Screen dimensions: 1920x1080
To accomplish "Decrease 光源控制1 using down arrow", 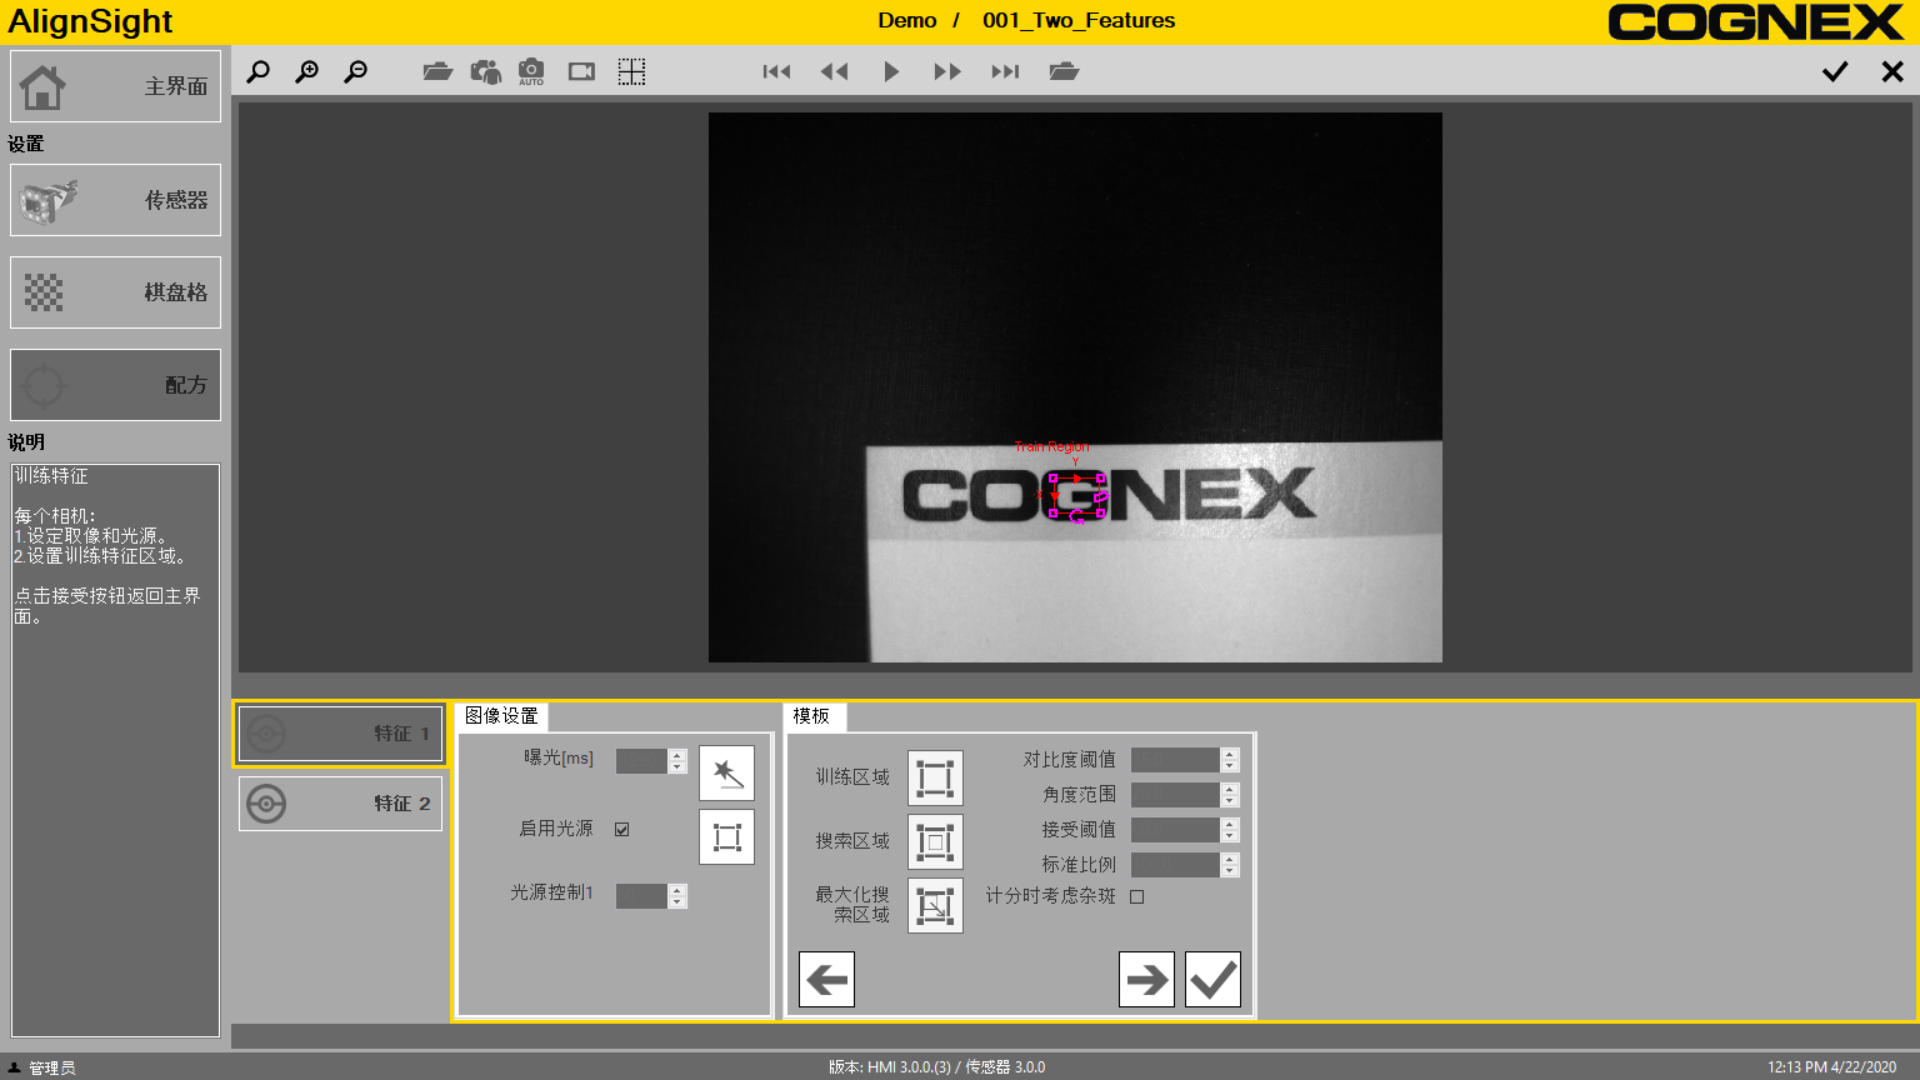I will (x=678, y=902).
